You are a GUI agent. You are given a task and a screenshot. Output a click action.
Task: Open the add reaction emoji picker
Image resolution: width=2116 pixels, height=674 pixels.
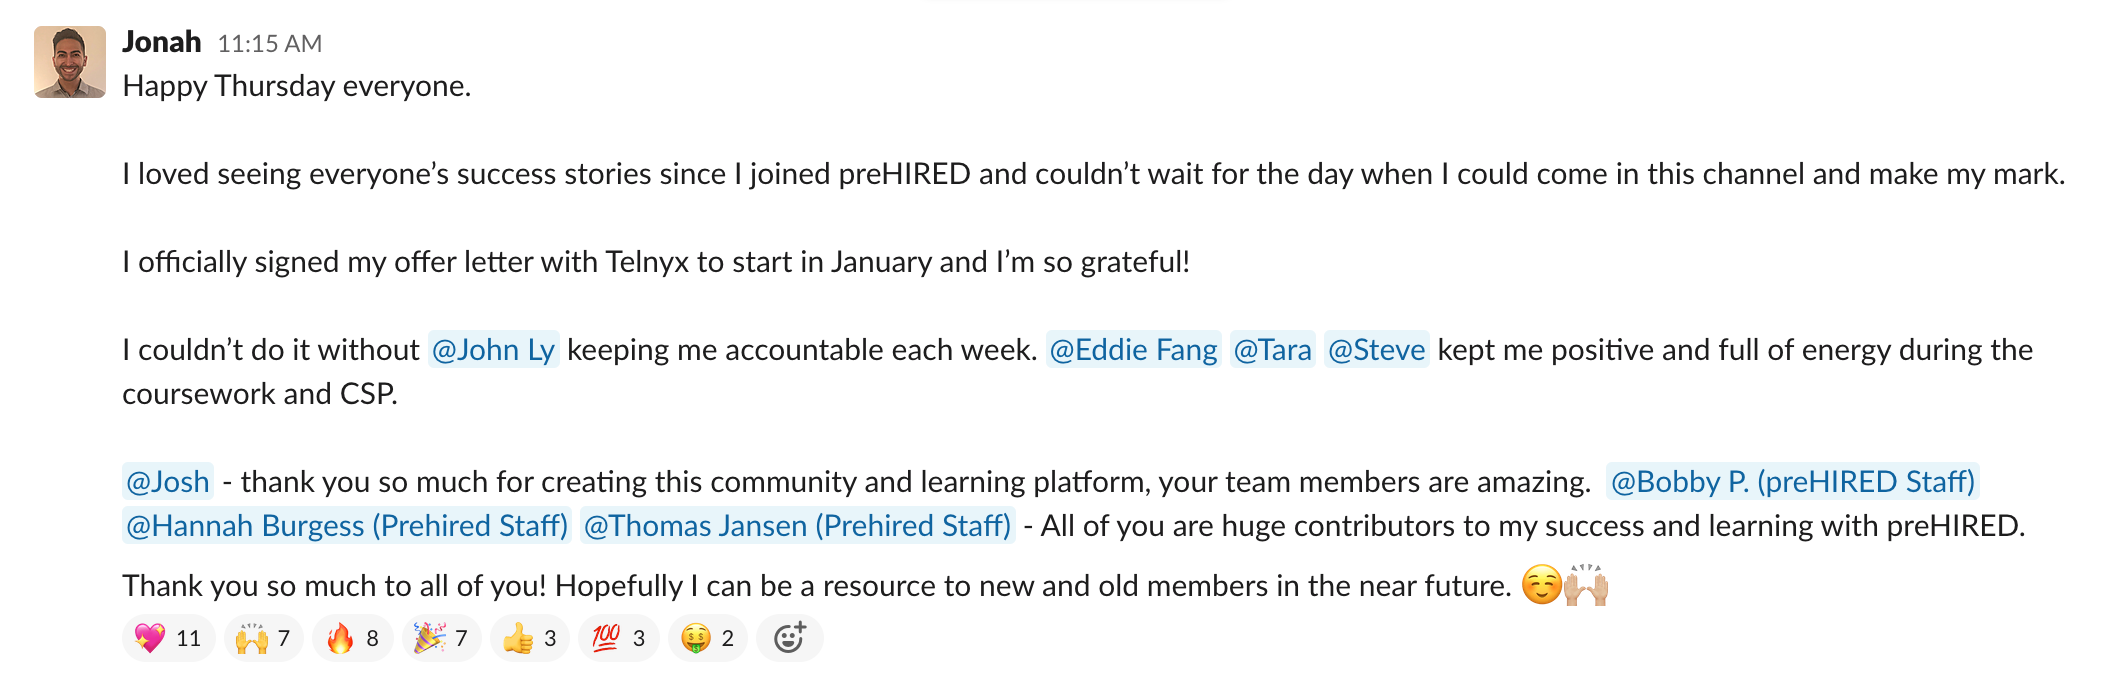point(789,639)
